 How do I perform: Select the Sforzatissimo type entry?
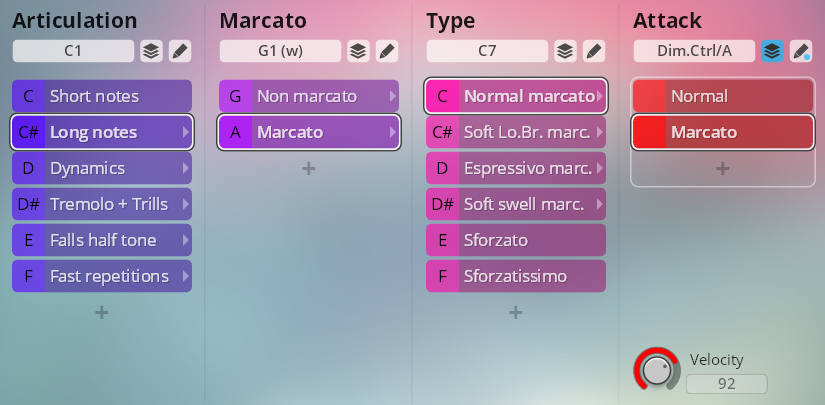click(515, 276)
